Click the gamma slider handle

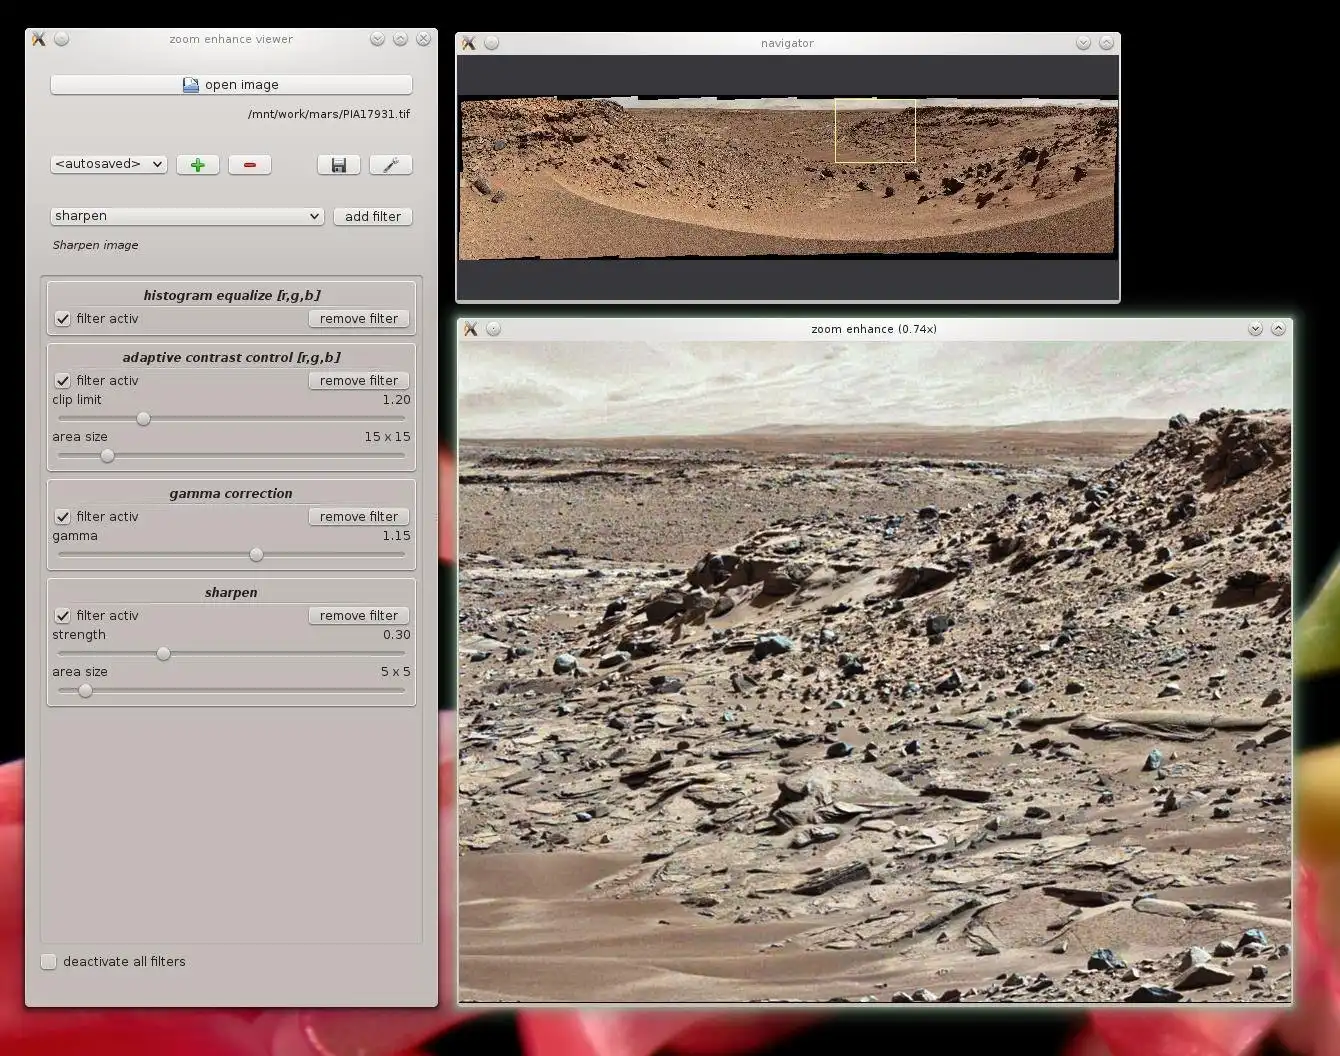[256, 555]
